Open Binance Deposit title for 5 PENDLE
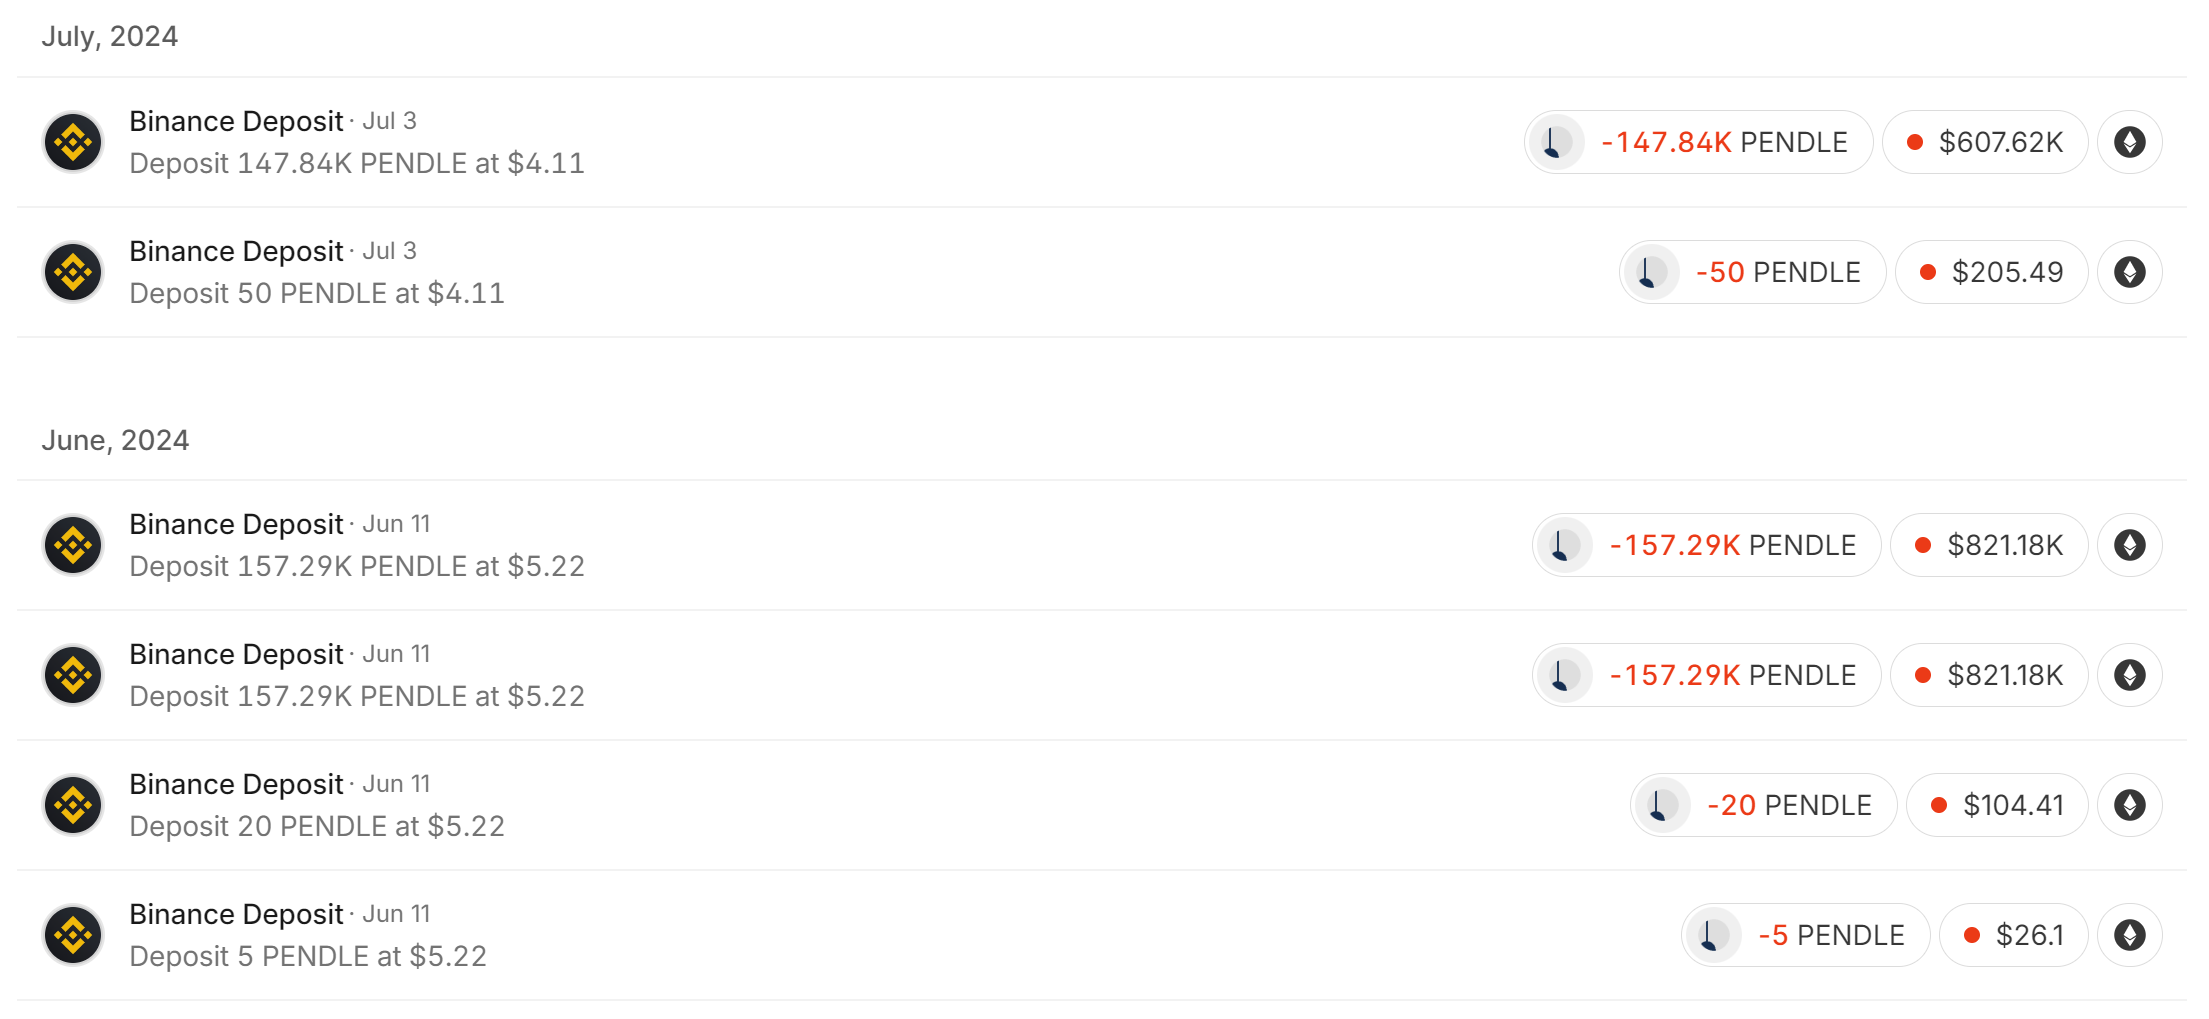This screenshot has width=2209, height=1019. click(236, 914)
